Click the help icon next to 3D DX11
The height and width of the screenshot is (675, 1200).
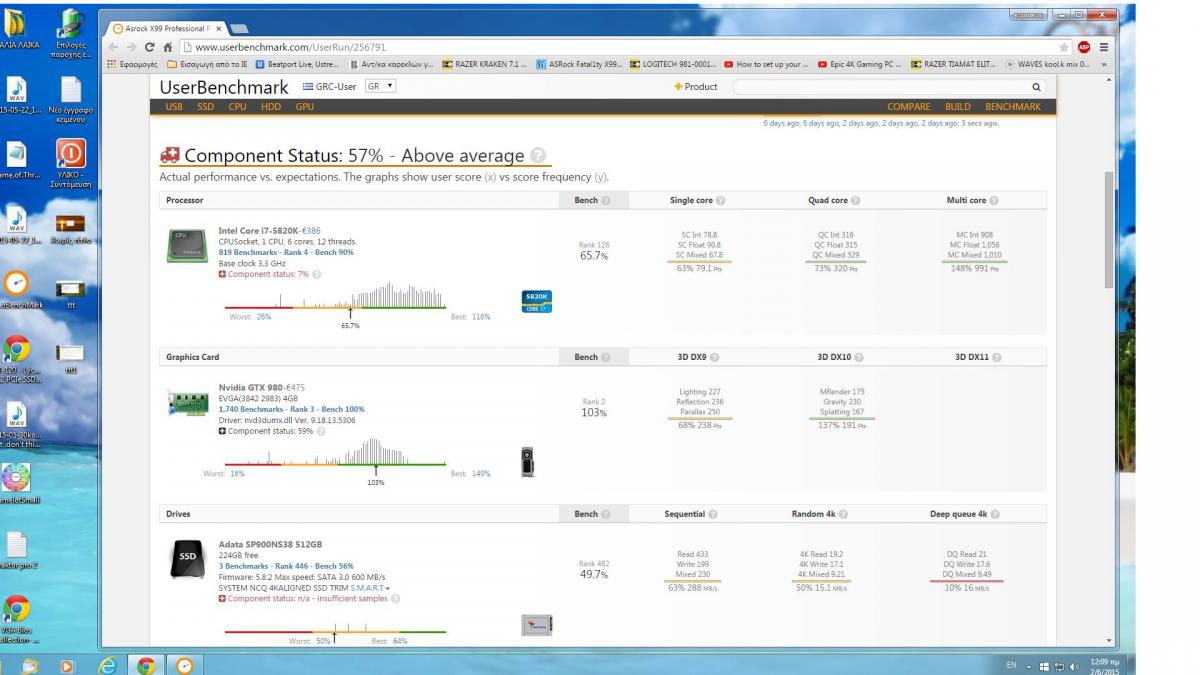(997, 357)
